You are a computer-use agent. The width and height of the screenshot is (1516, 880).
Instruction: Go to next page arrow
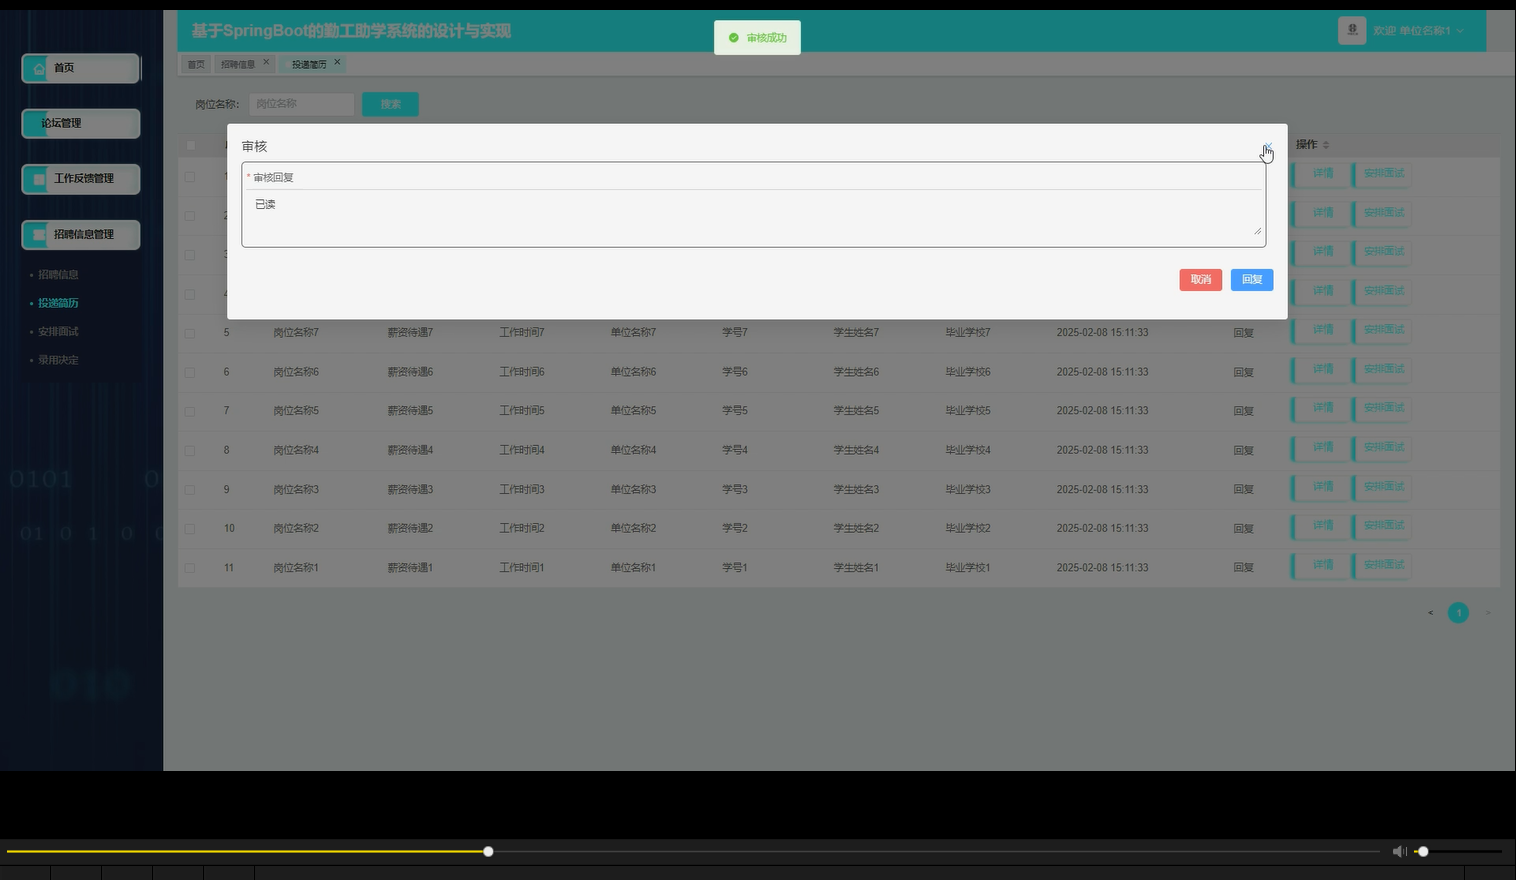coord(1487,613)
